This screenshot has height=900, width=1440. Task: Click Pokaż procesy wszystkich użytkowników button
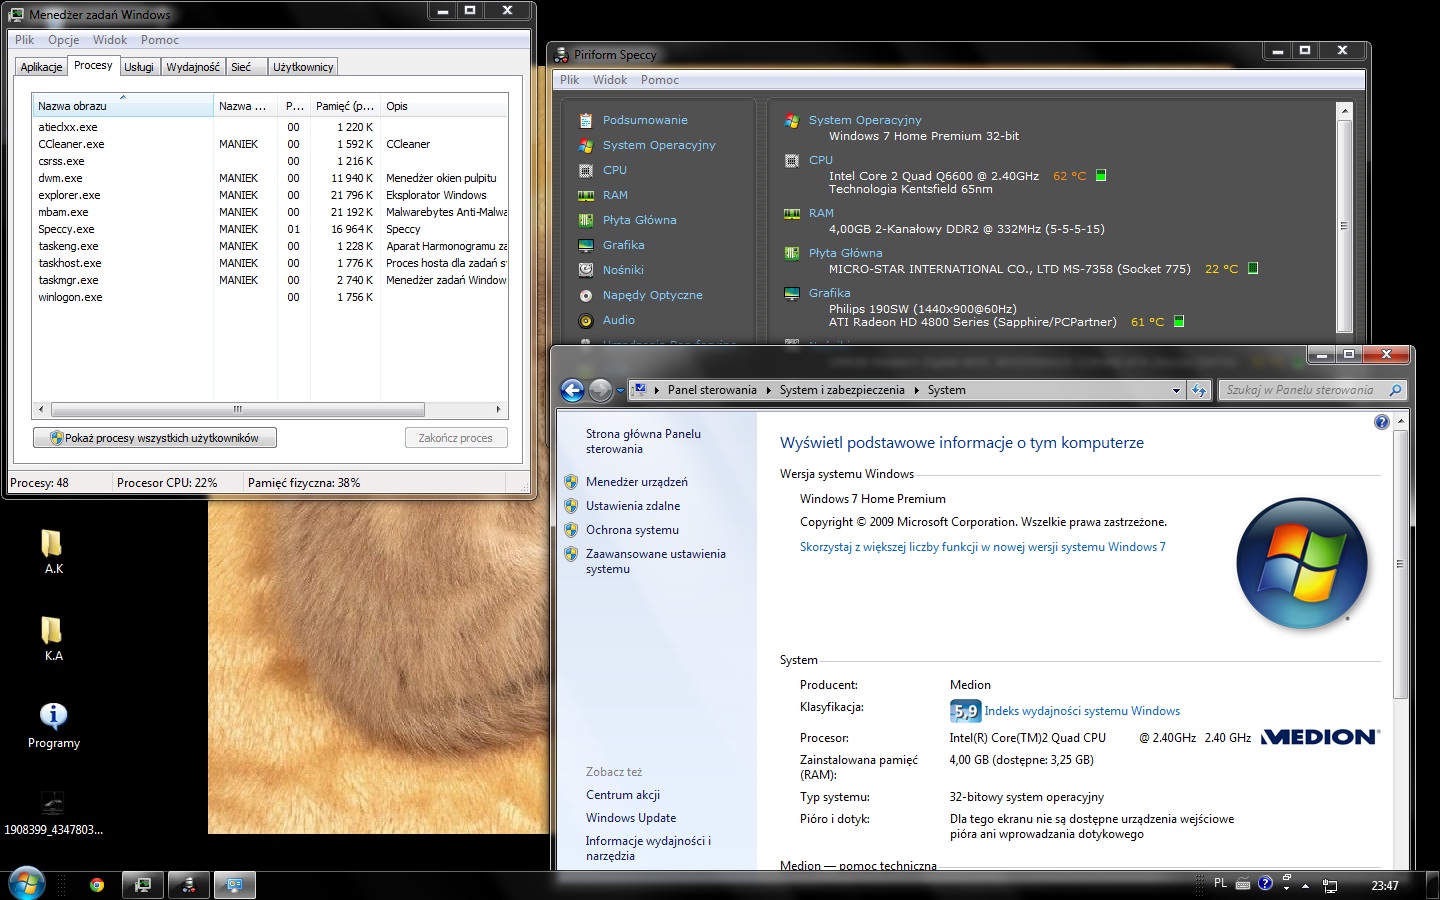[155, 438]
